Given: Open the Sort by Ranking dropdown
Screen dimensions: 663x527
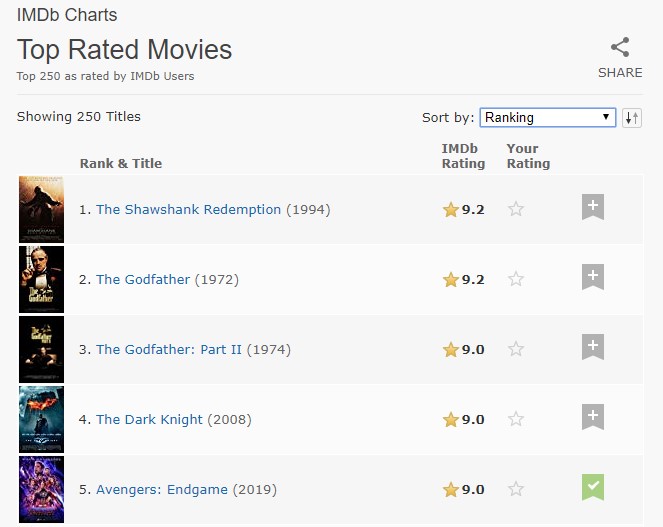Looking at the screenshot, I should pyautogui.click(x=547, y=118).
